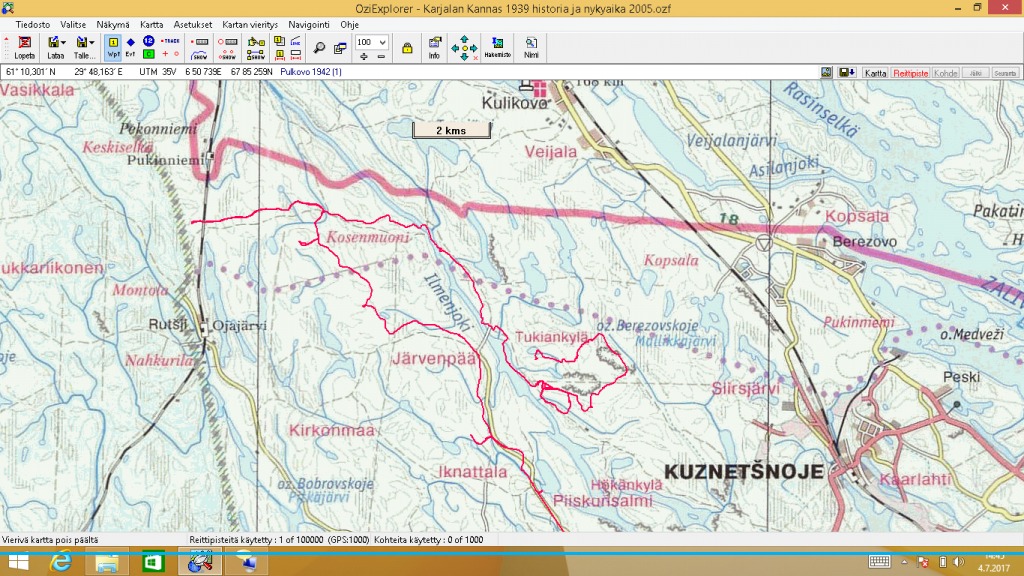Click the map arrows navigation icon

[x=463, y=47]
